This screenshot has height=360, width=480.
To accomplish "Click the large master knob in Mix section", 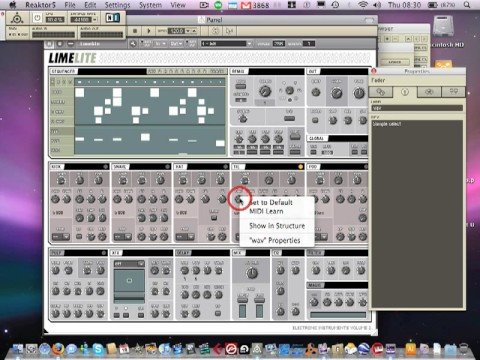I will click(252, 273).
